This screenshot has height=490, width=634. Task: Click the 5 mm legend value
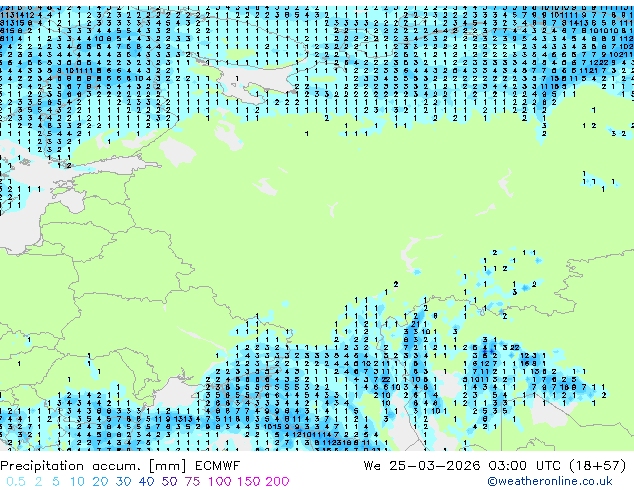click(56, 482)
